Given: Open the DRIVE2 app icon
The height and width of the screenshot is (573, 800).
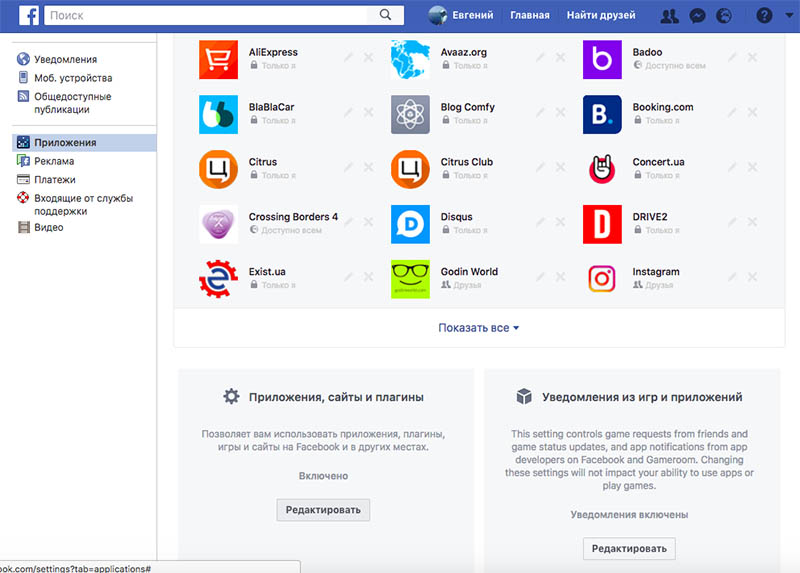Looking at the screenshot, I should tap(602, 224).
